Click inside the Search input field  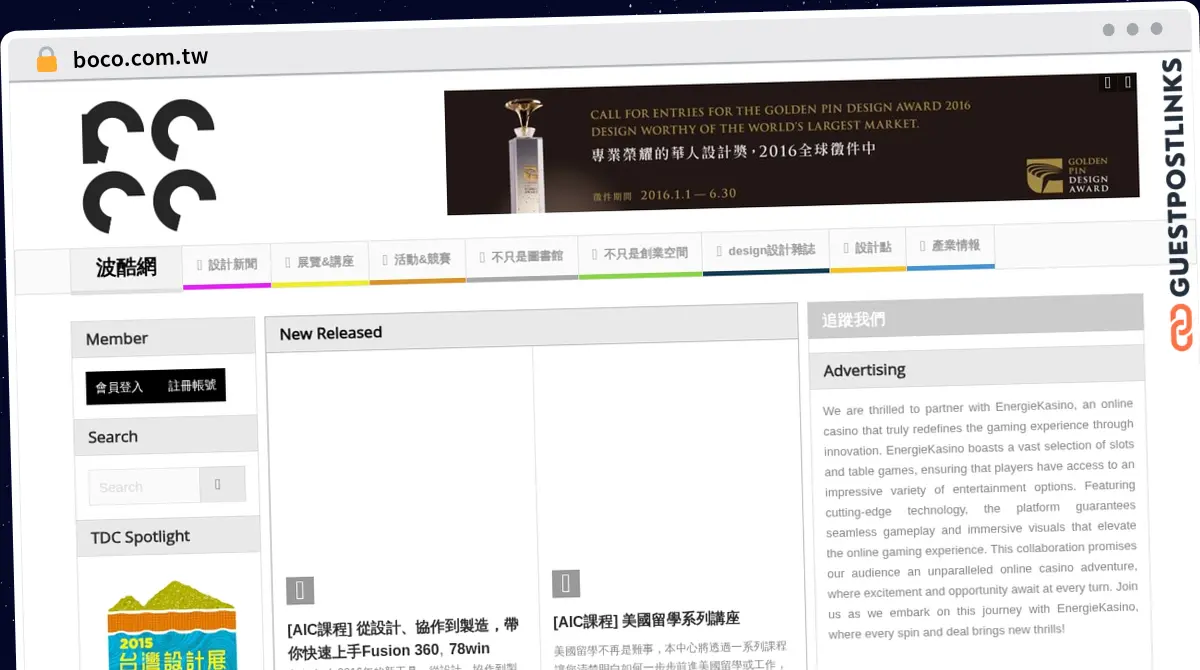point(142,486)
